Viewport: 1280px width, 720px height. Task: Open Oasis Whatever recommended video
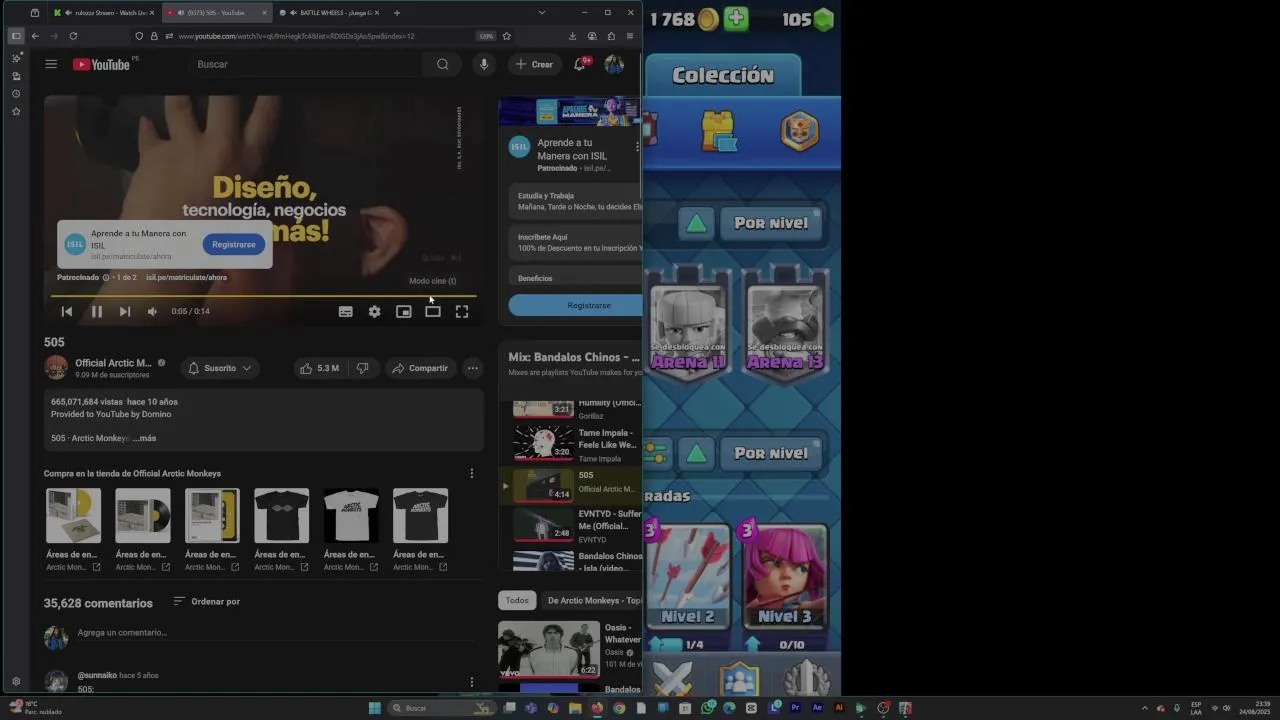click(570, 648)
